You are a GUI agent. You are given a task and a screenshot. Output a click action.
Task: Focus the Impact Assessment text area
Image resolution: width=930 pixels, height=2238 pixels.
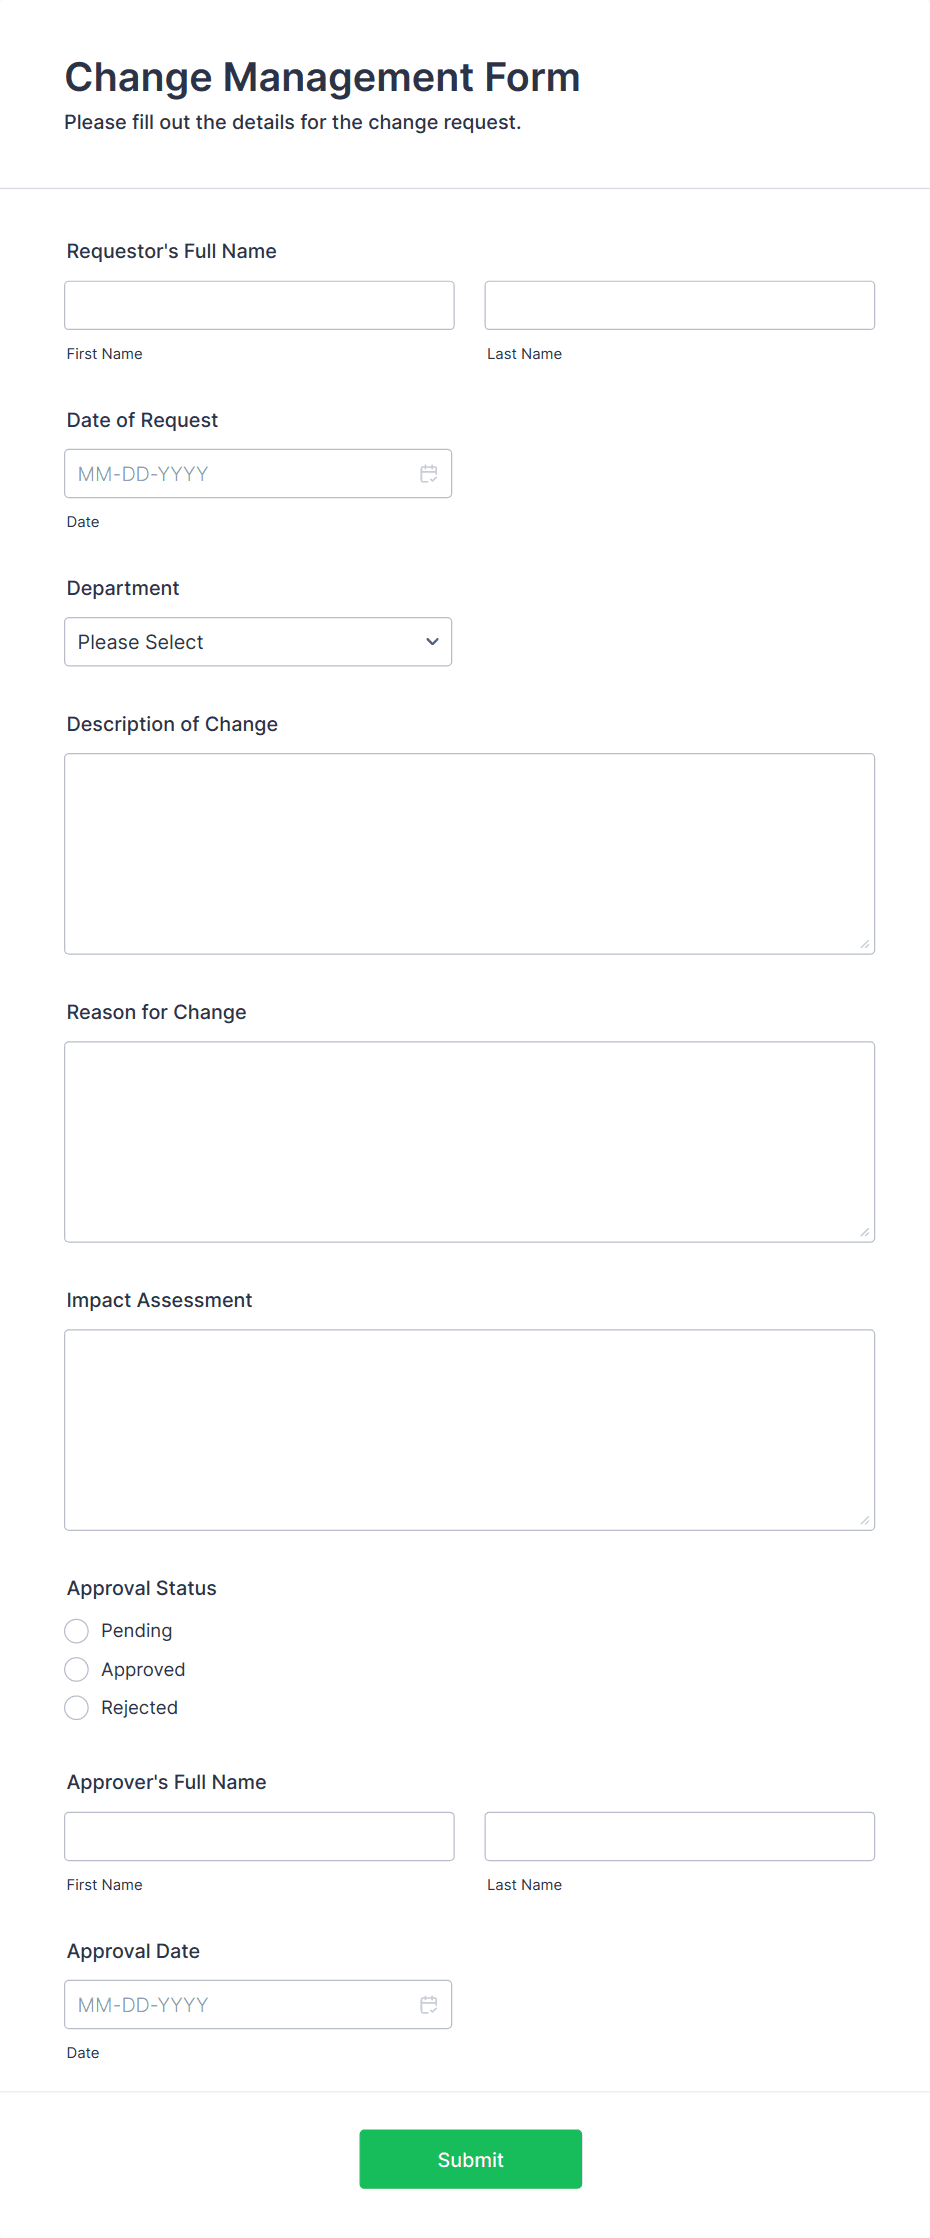point(469,1429)
